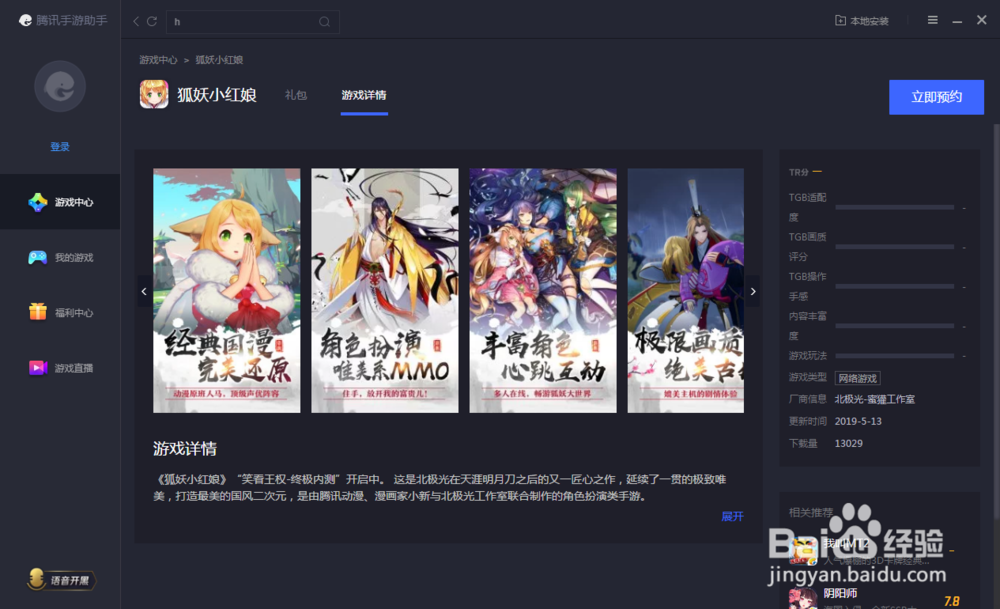This screenshot has width=1000, height=609.
Task: Open 本地安装 local install
Action: tap(862, 21)
